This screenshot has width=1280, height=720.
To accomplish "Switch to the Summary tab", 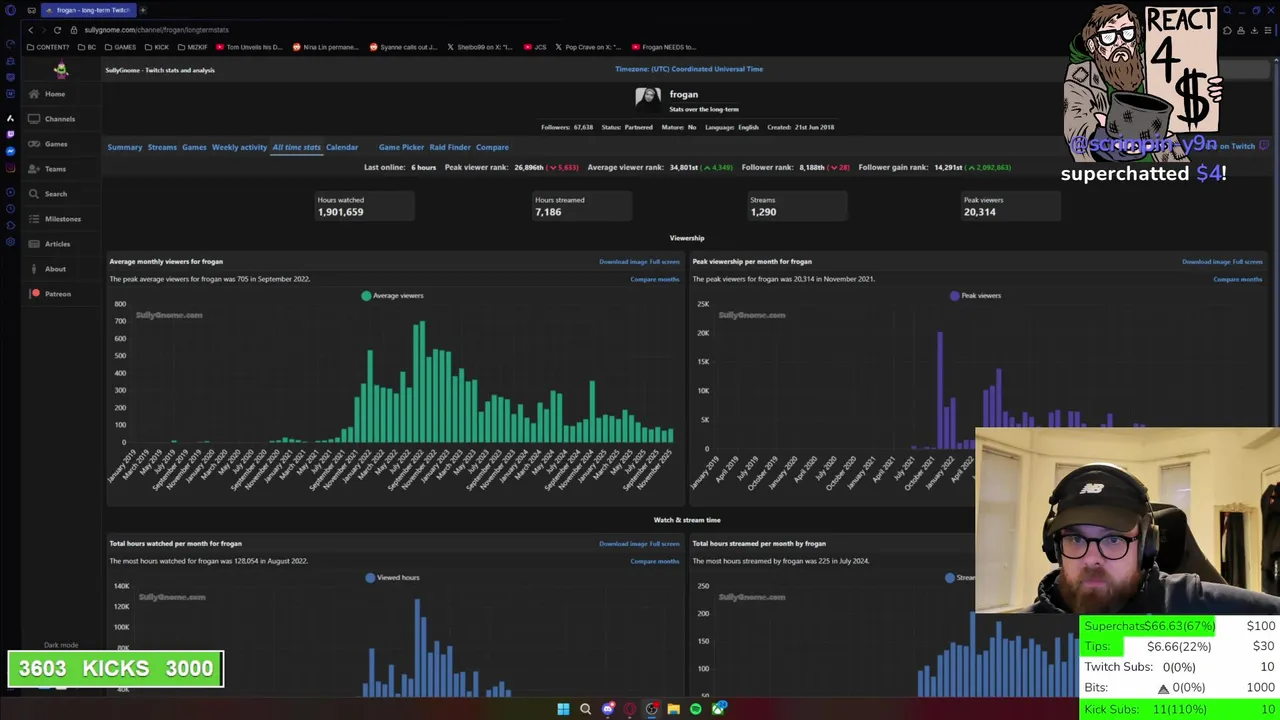I will pyautogui.click(x=125, y=147).
